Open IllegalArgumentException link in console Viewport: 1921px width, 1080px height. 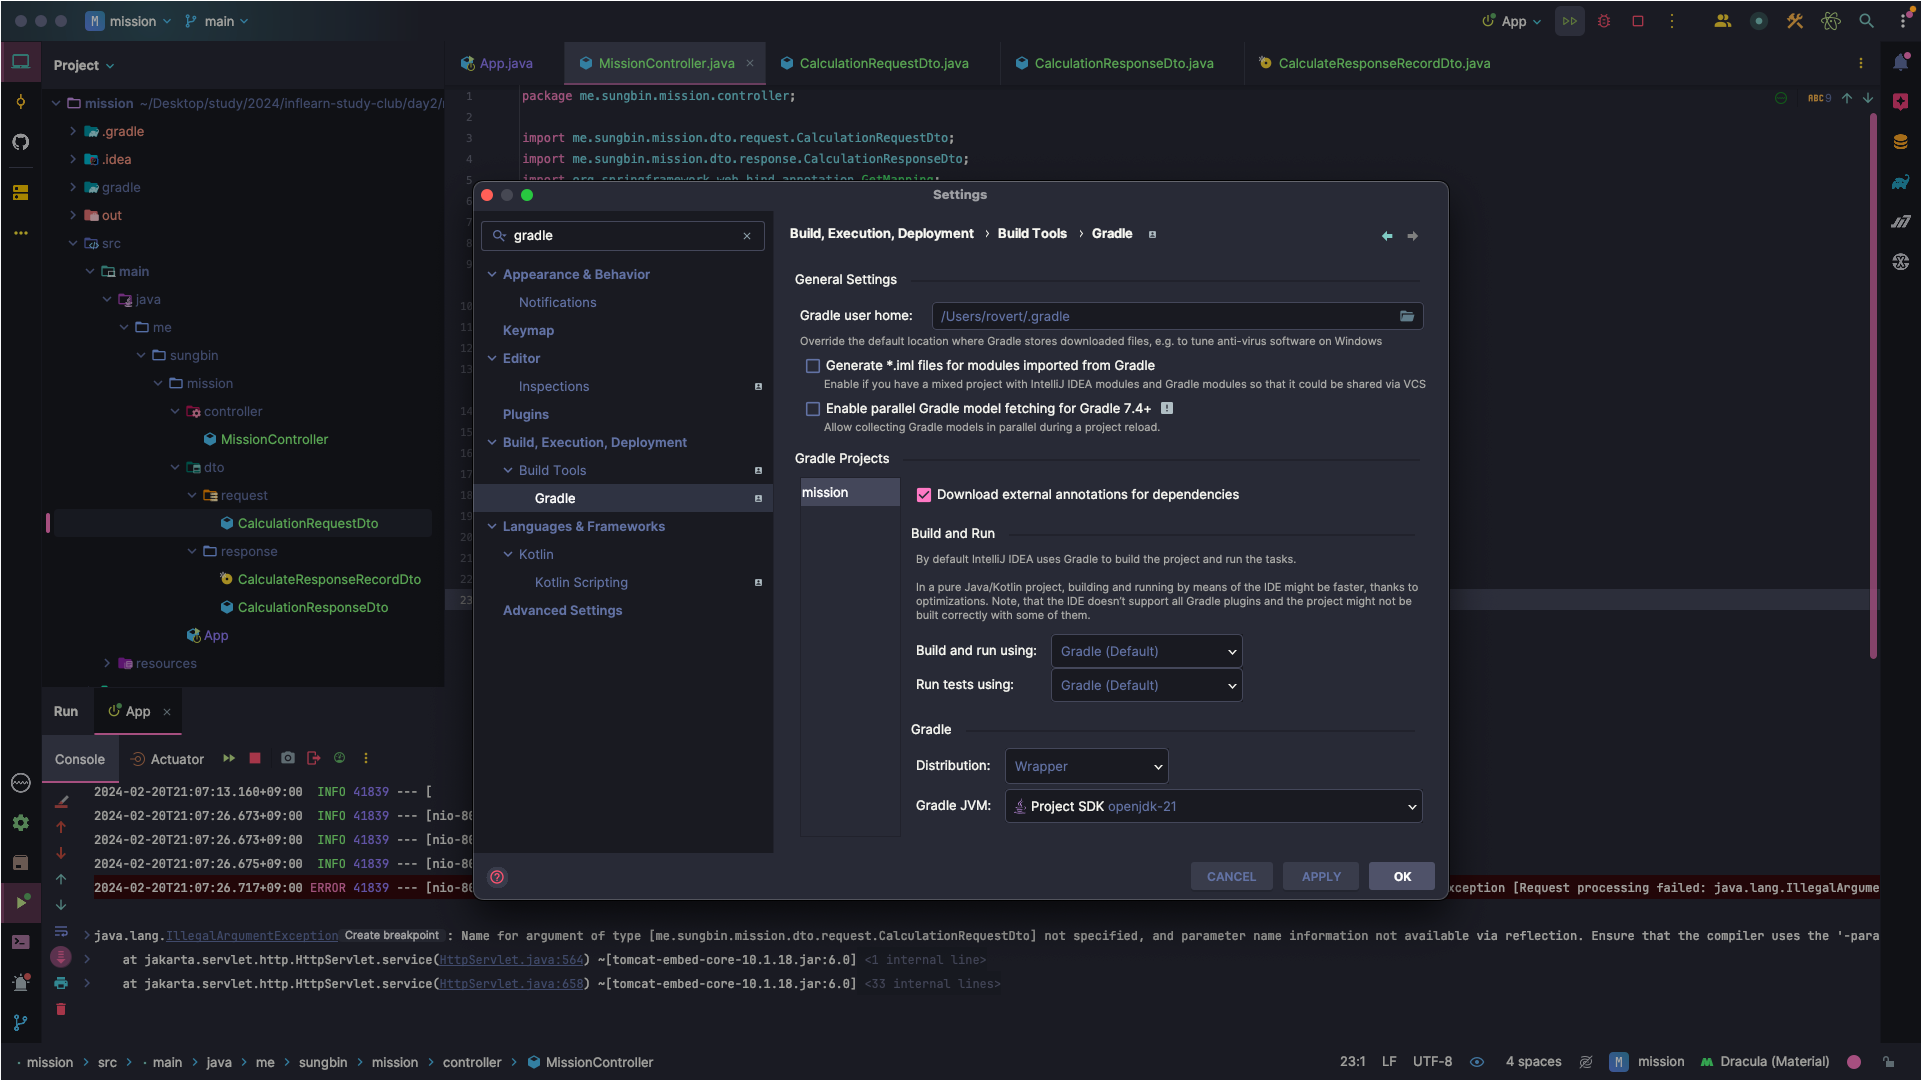(x=252, y=936)
